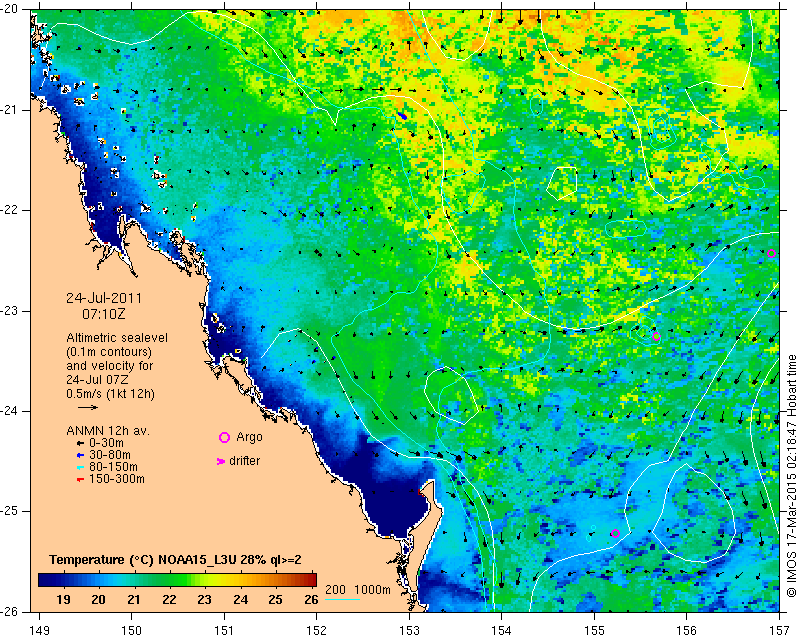The width and height of the screenshot is (800, 640).
Task: Click the colorbar tick label 26
Action: click(311, 600)
